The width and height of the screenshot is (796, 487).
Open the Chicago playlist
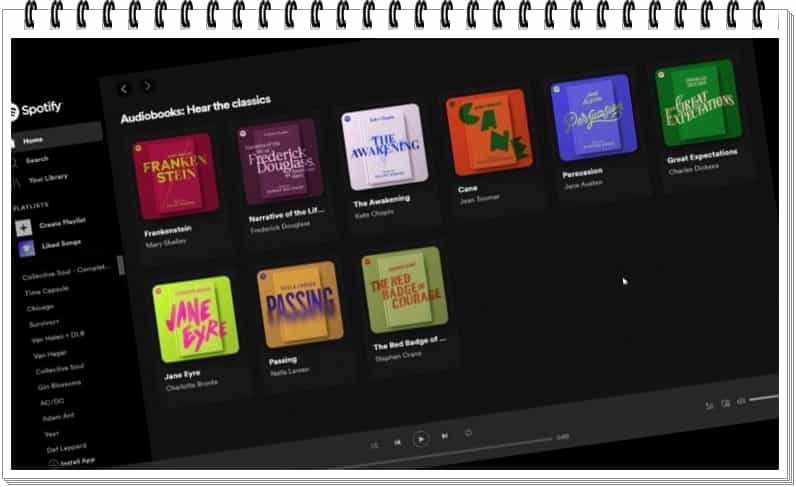pyautogui.click(x=40, y=308)
